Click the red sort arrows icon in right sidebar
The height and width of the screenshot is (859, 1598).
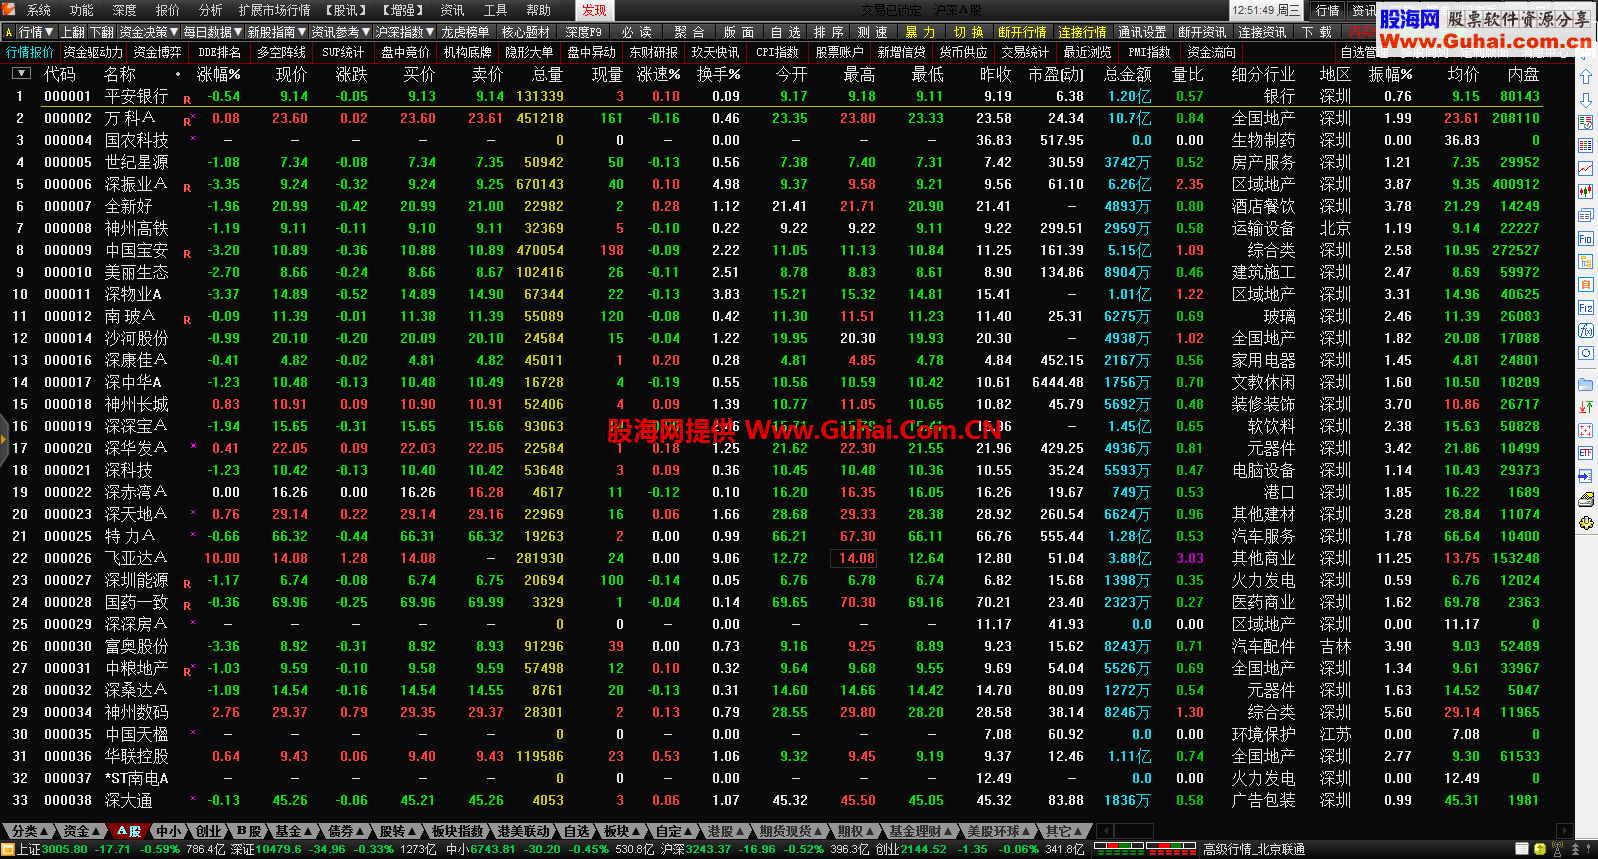tap(1586, 407)
